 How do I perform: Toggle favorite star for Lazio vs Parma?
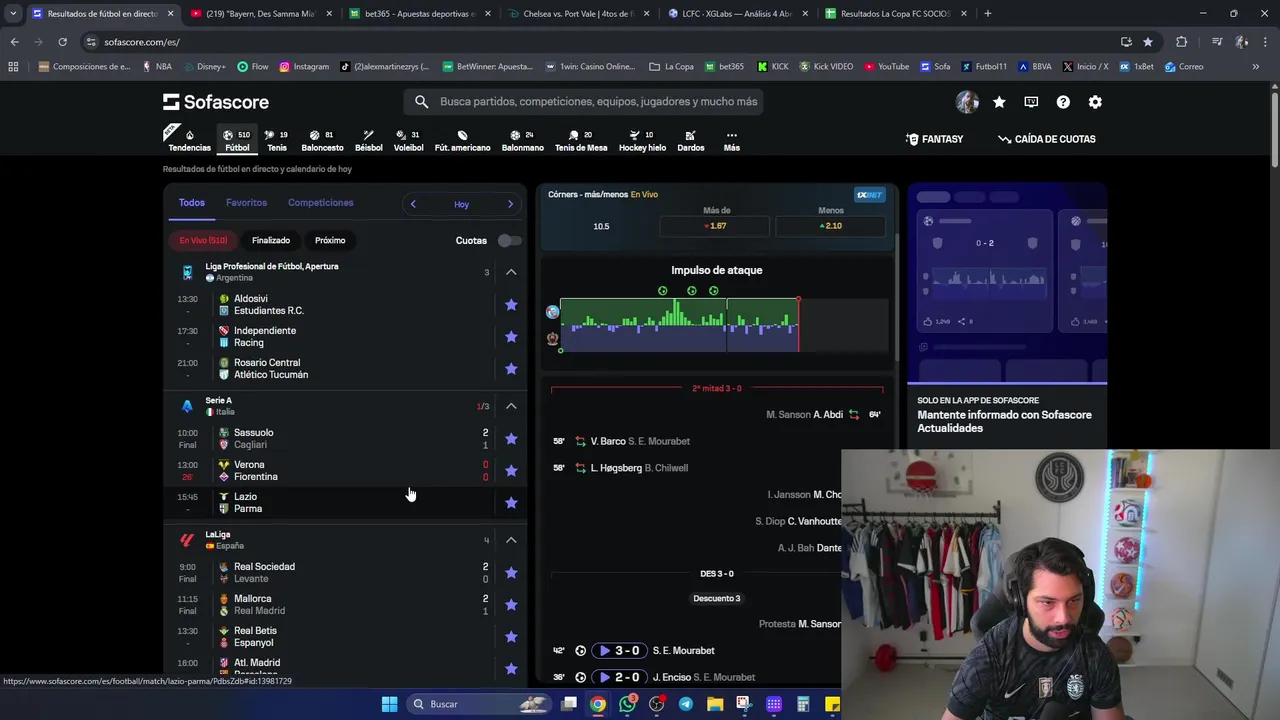[511, 503]
